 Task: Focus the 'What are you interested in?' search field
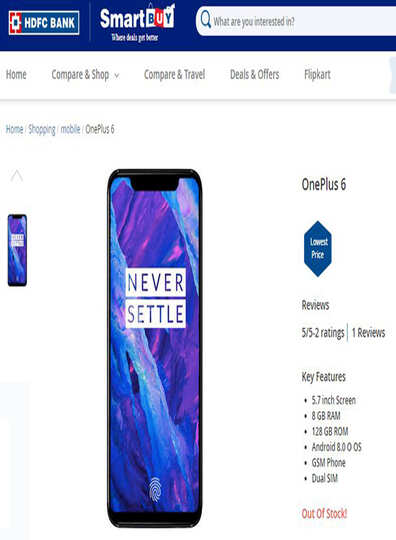pos(296,21)
